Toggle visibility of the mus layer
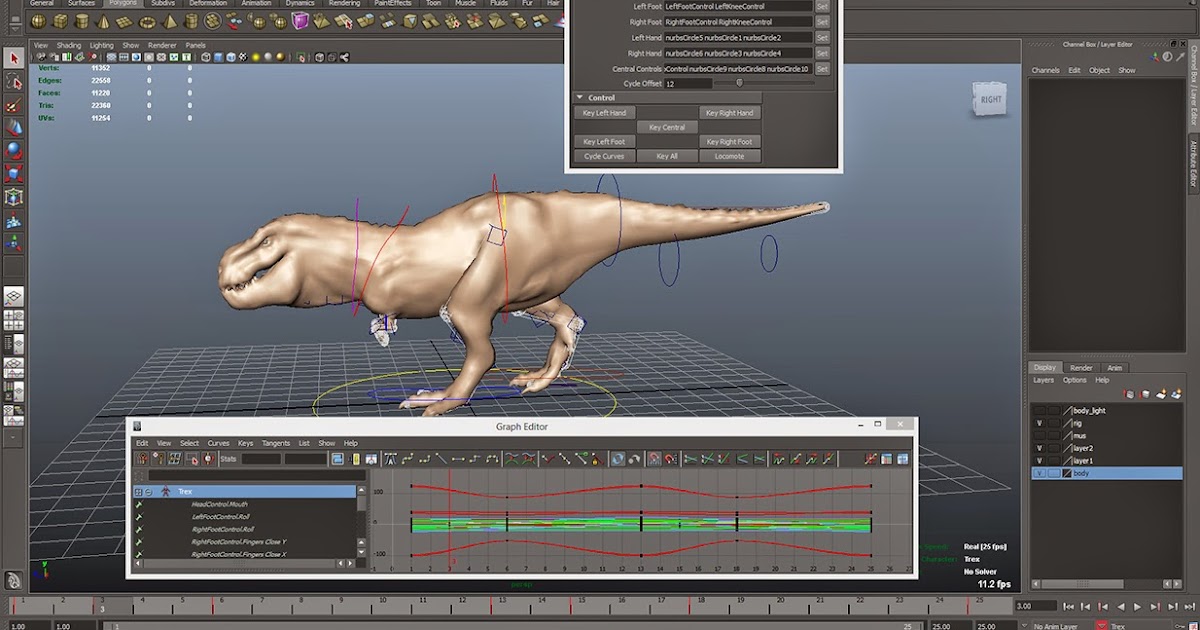Screen dimensions: 1200x630 click(x=1040, y=436)
